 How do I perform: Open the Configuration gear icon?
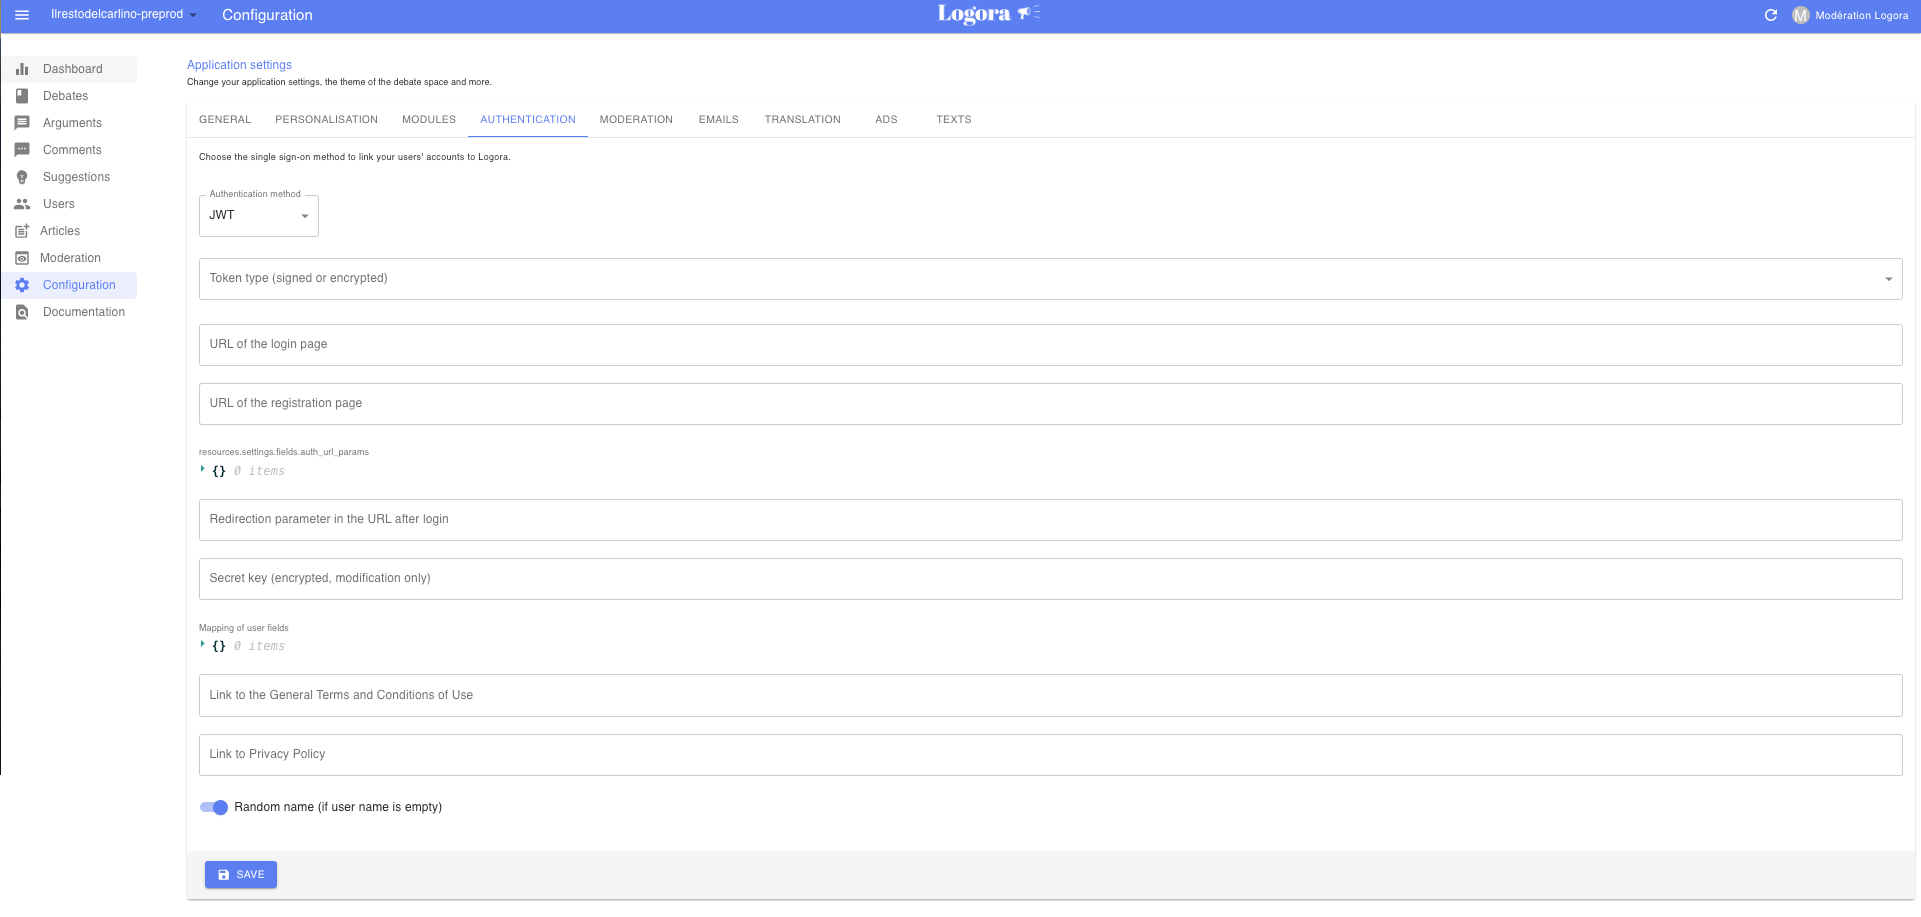click(x=22, y=285)
